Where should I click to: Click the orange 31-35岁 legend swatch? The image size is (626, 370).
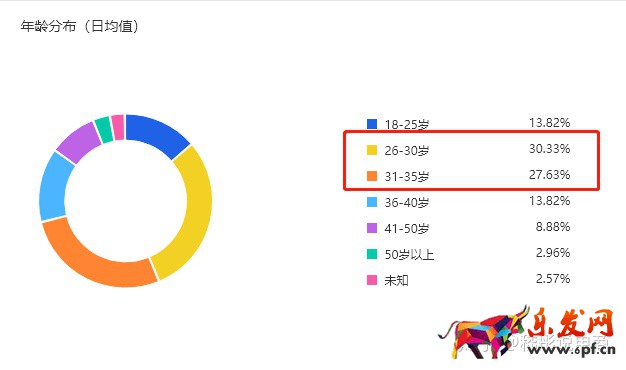click(372, 176)
